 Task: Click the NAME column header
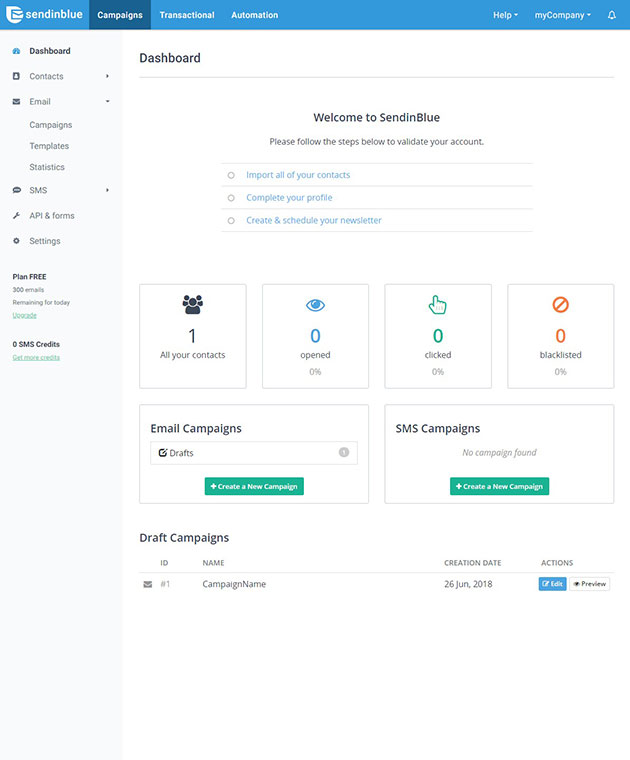point(213,563)
